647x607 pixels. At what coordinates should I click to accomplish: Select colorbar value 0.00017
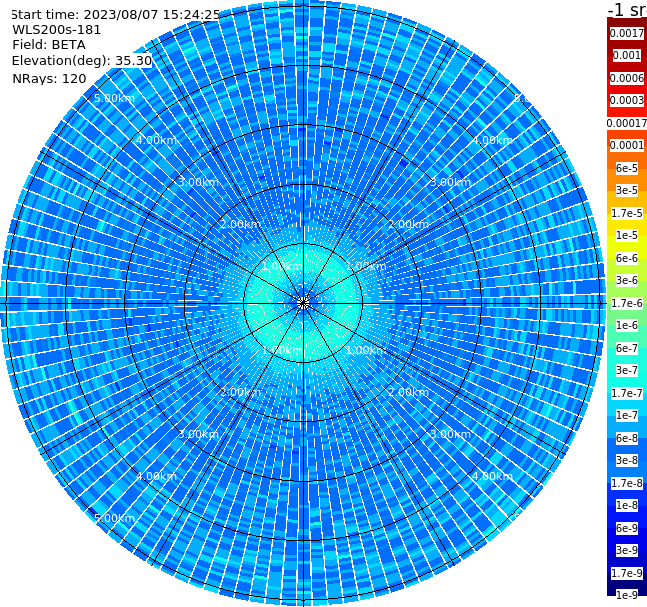pos(627,123)
